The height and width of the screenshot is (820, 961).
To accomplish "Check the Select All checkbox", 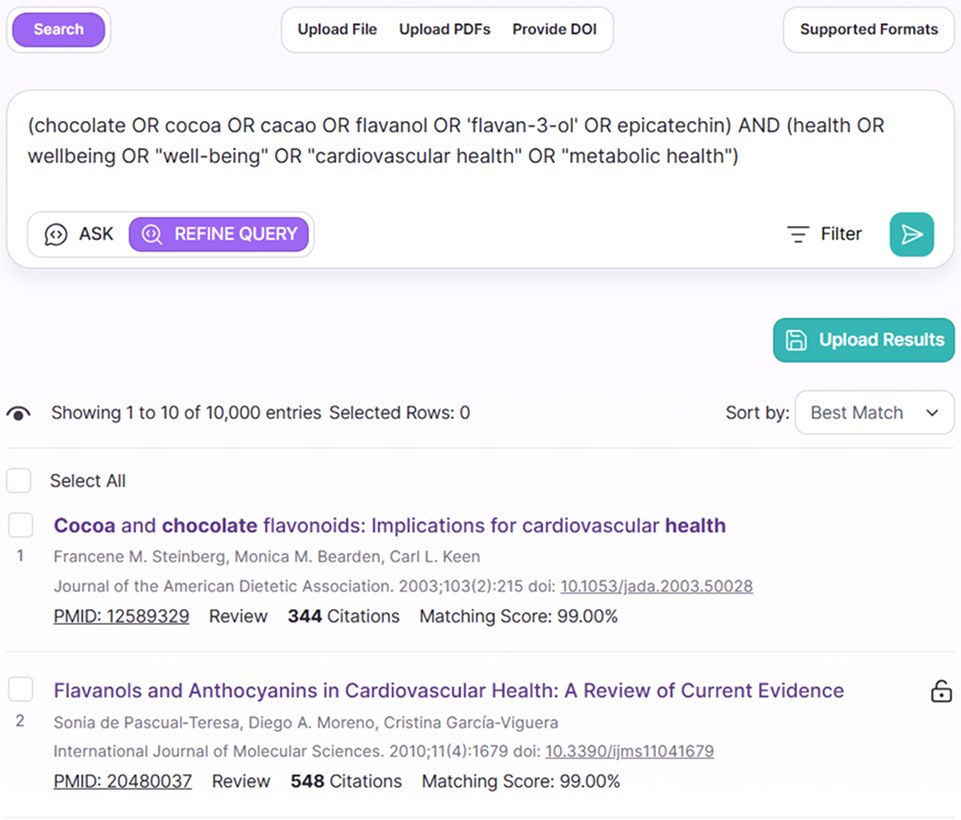I will pos(19,481).
